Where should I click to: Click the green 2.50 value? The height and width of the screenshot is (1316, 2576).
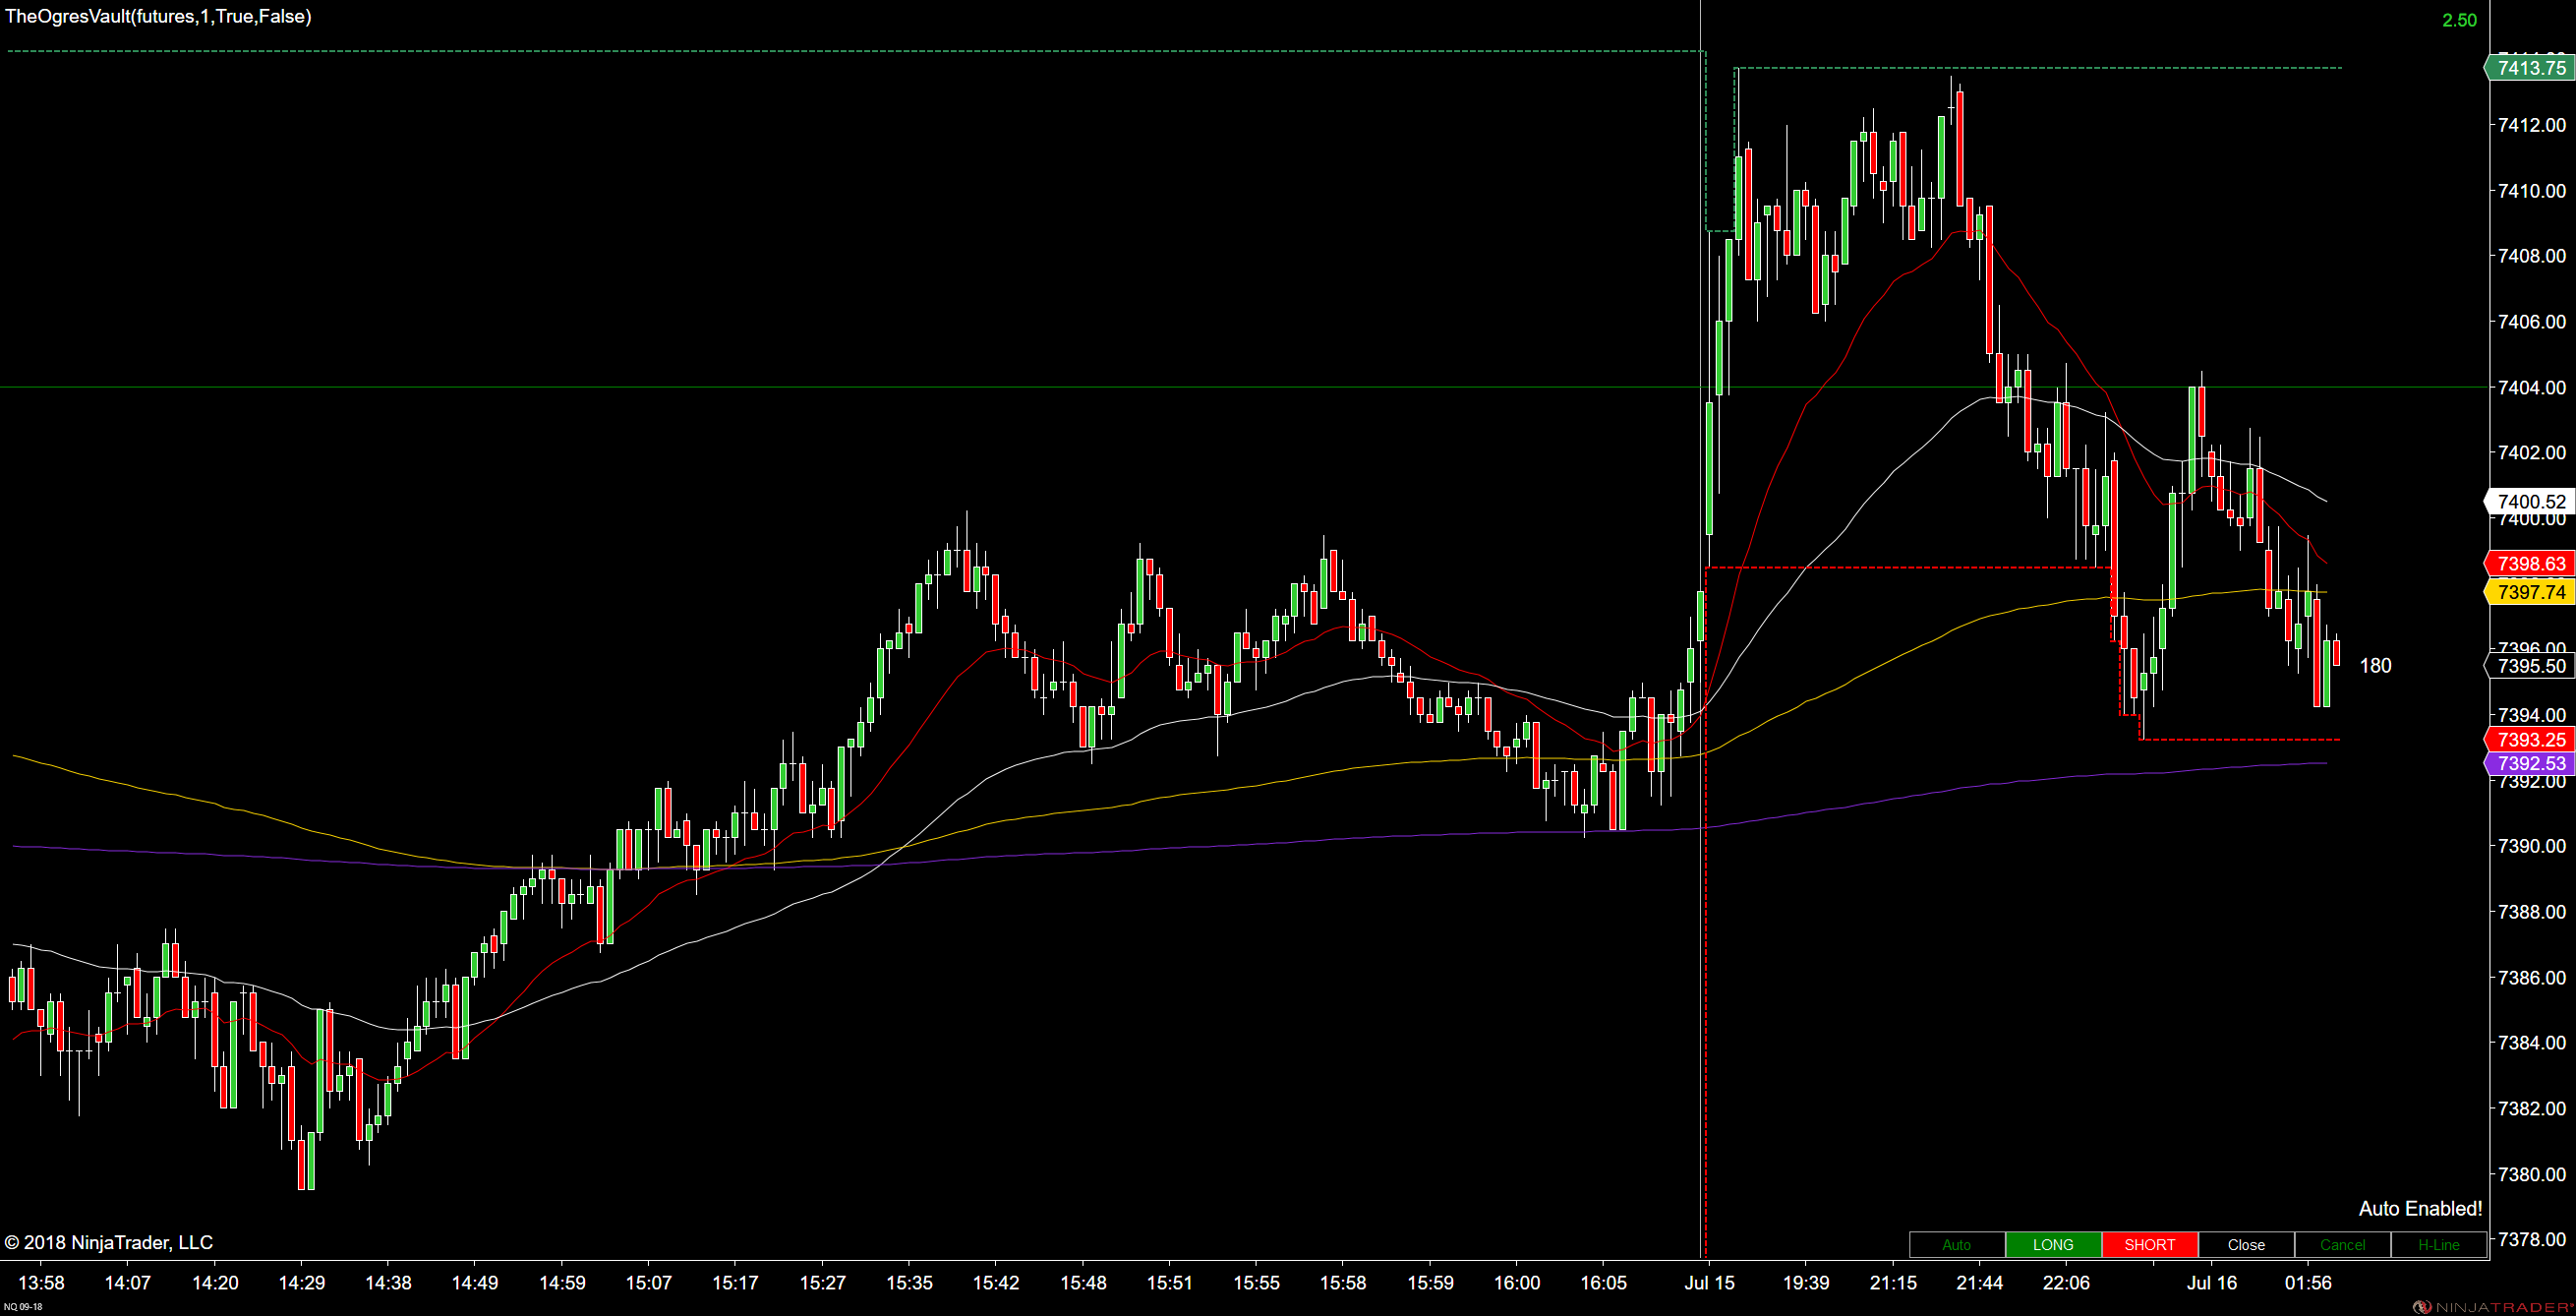(2459, 21)
